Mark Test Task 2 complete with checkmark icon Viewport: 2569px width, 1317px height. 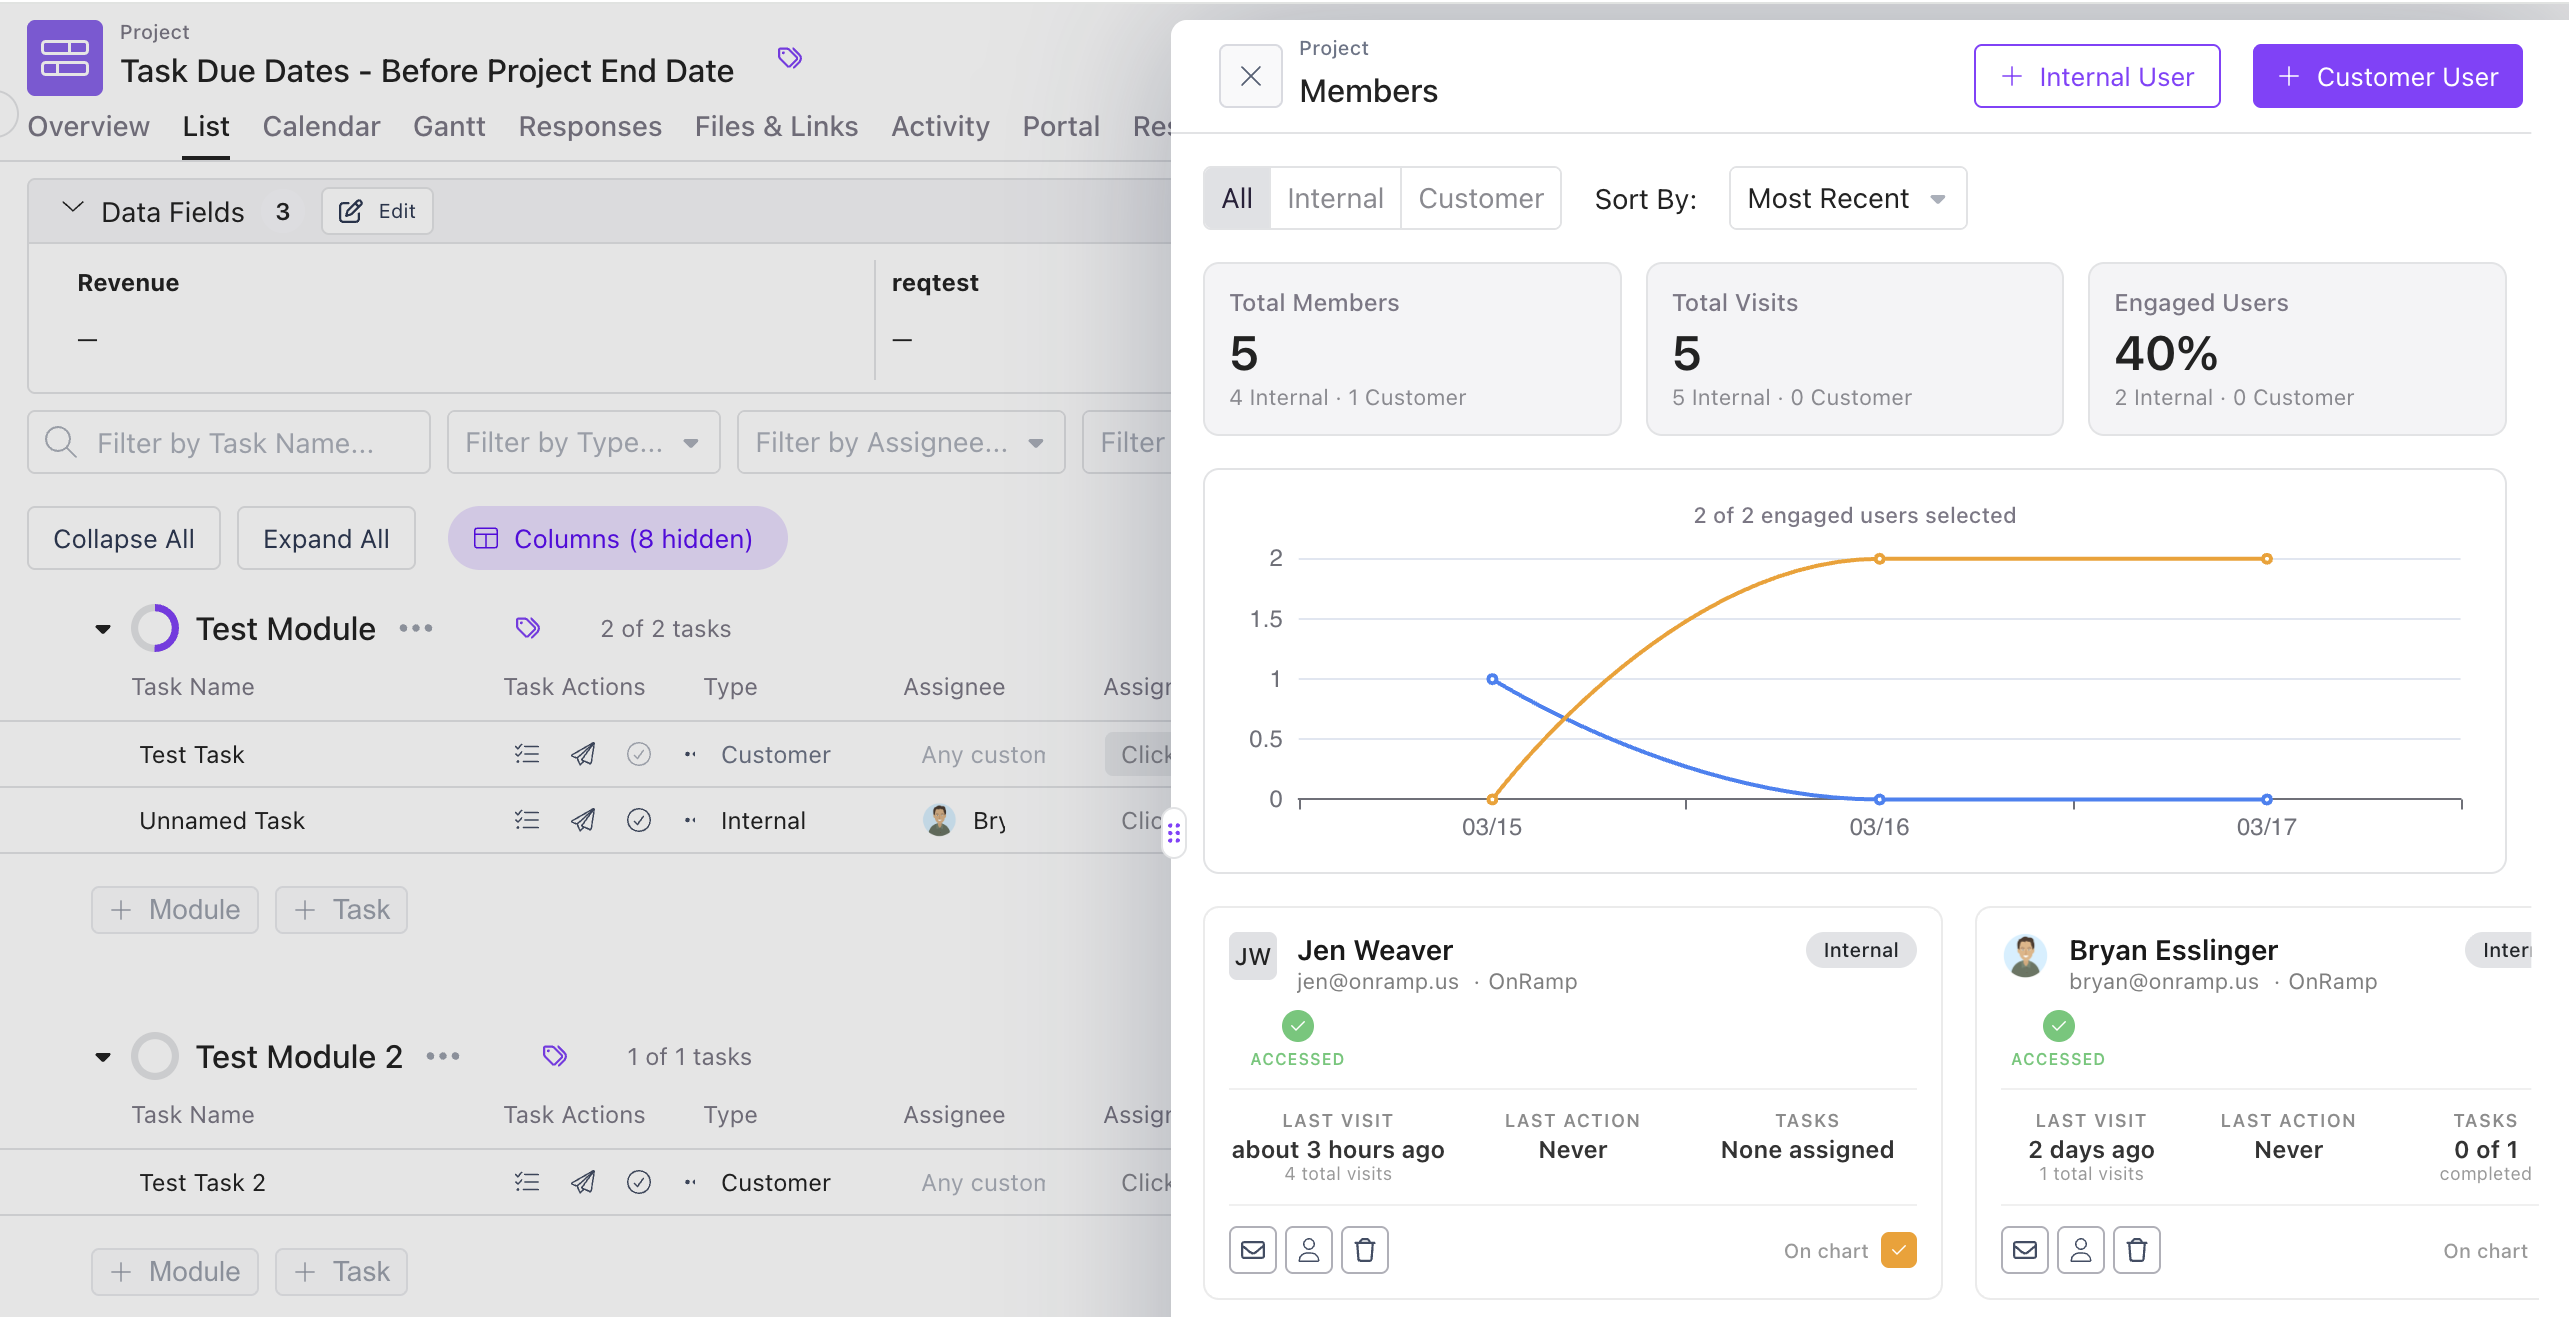click(x=639, y=1182)
